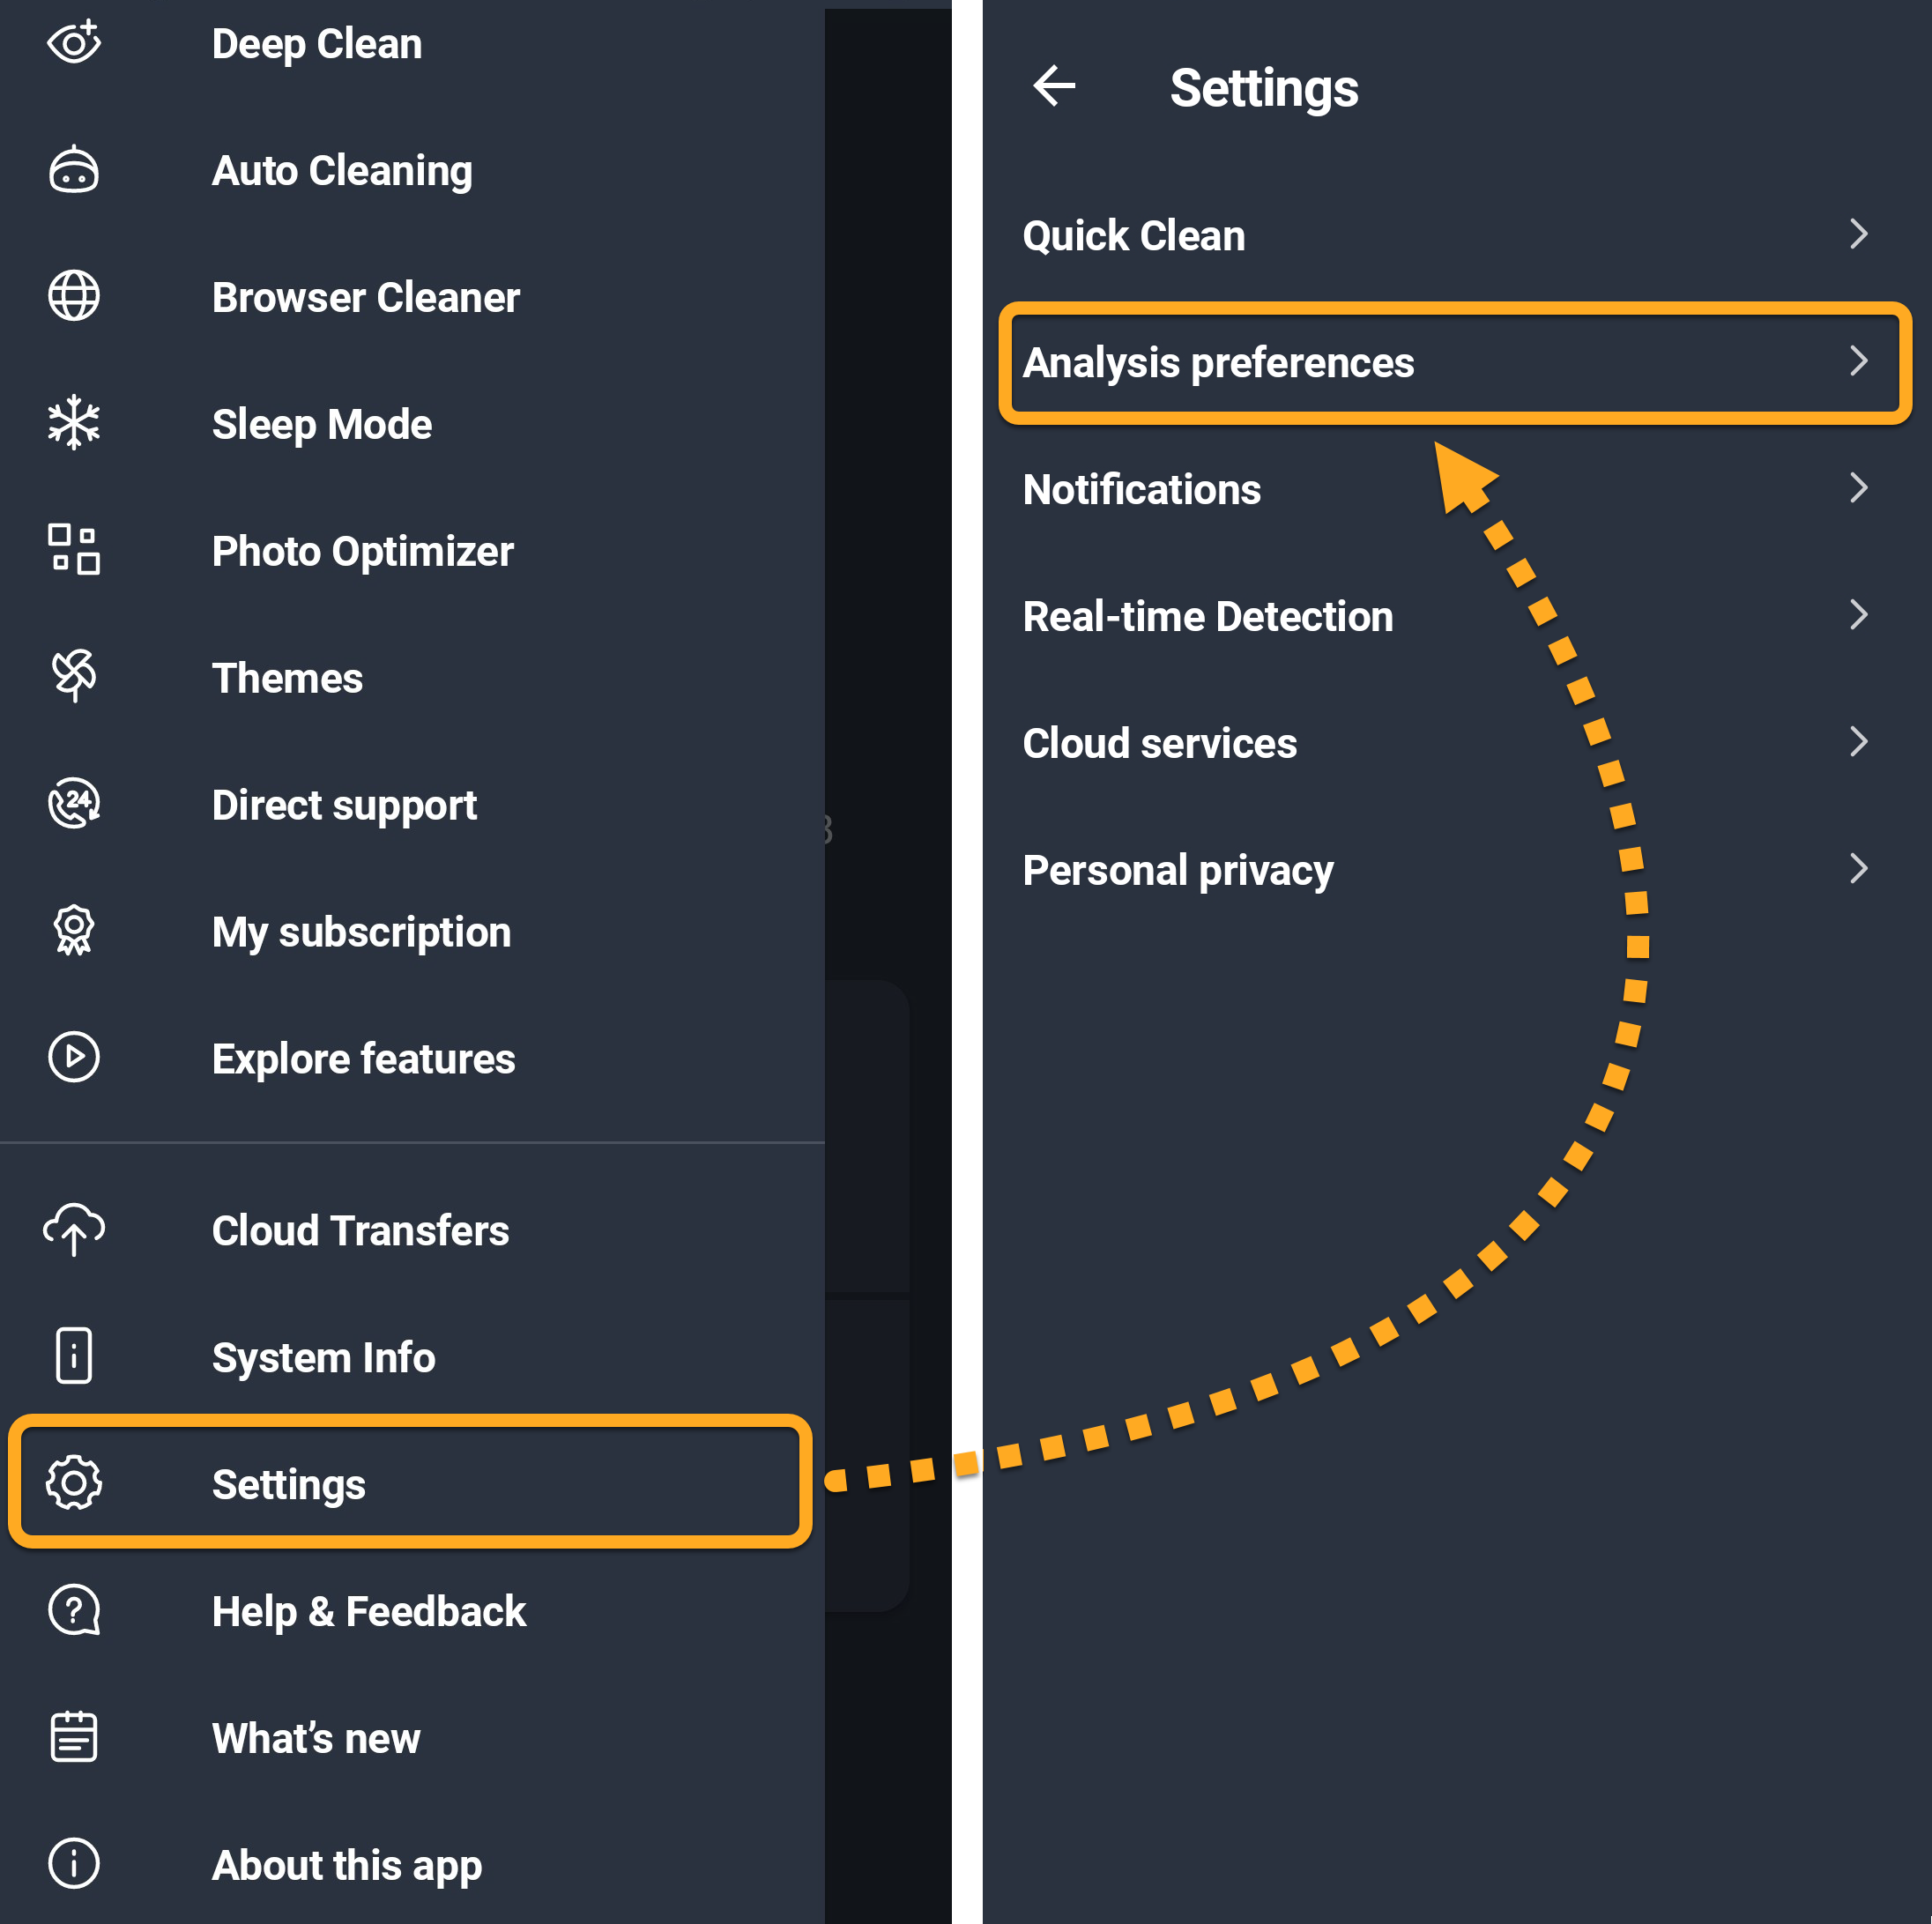Viewport: 1932px width, 1924px height.
Task: Expand Personal privacy chevron
Action: 1858,869
